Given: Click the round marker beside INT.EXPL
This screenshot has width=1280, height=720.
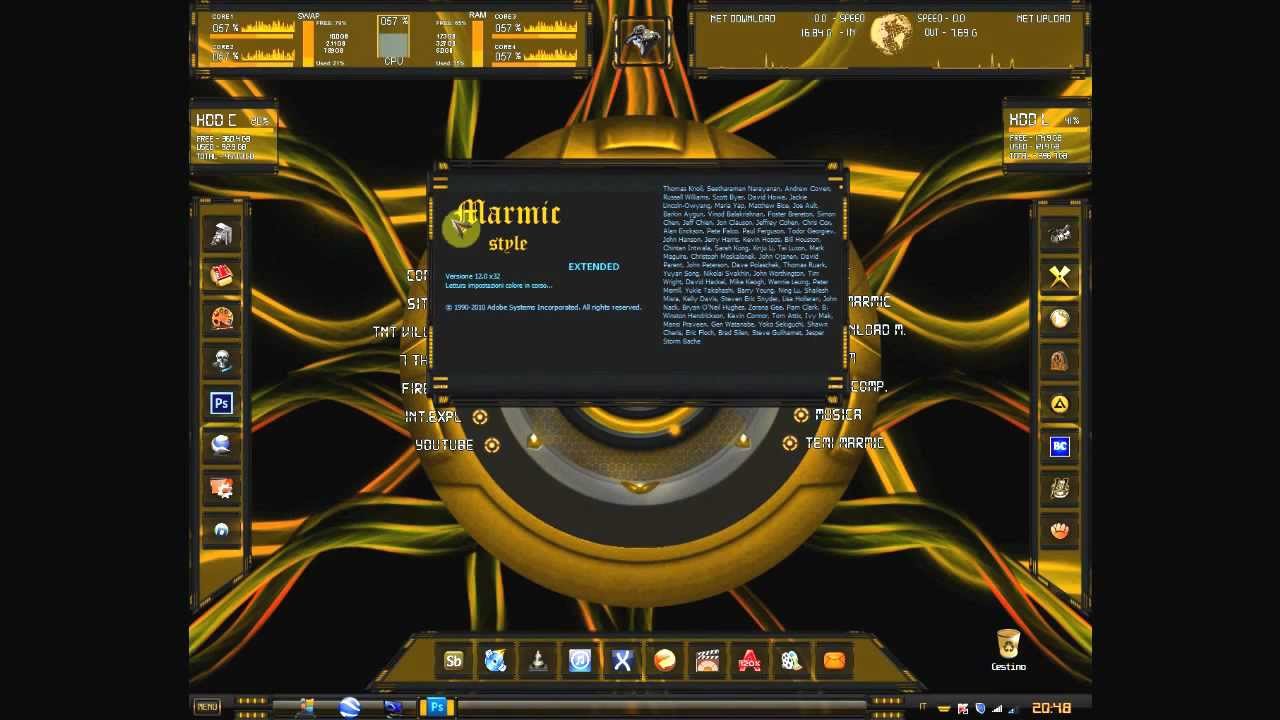Looking at the screenshot, I should coord(480,417).
